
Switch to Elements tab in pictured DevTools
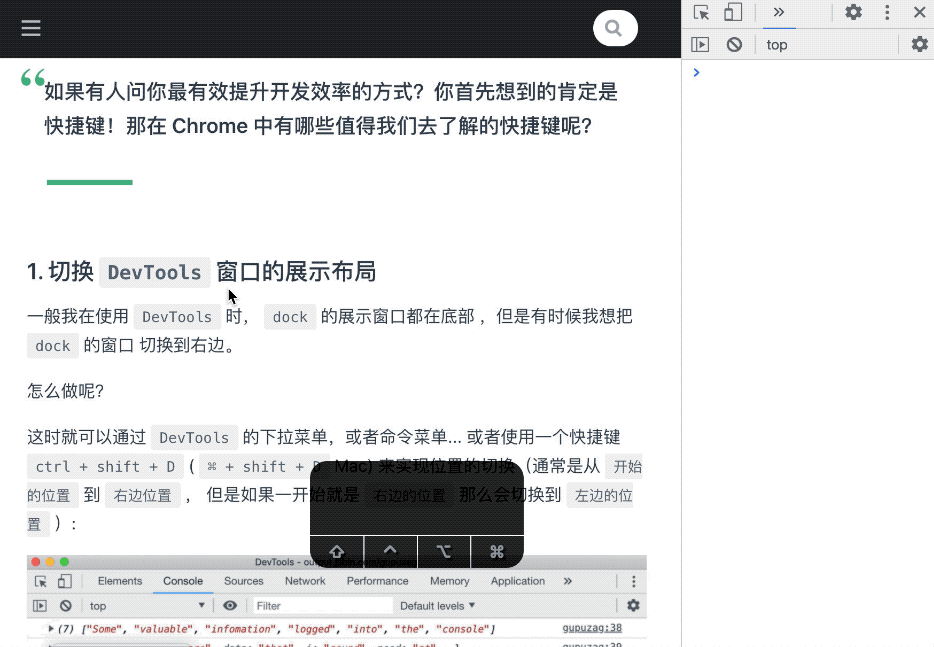[120, 581]
